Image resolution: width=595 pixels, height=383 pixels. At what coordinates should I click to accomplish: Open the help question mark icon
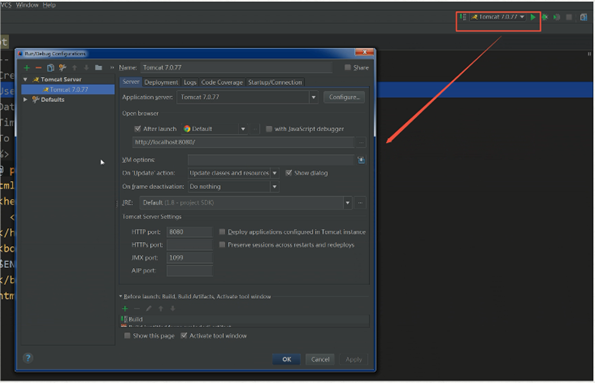[28, 358]
